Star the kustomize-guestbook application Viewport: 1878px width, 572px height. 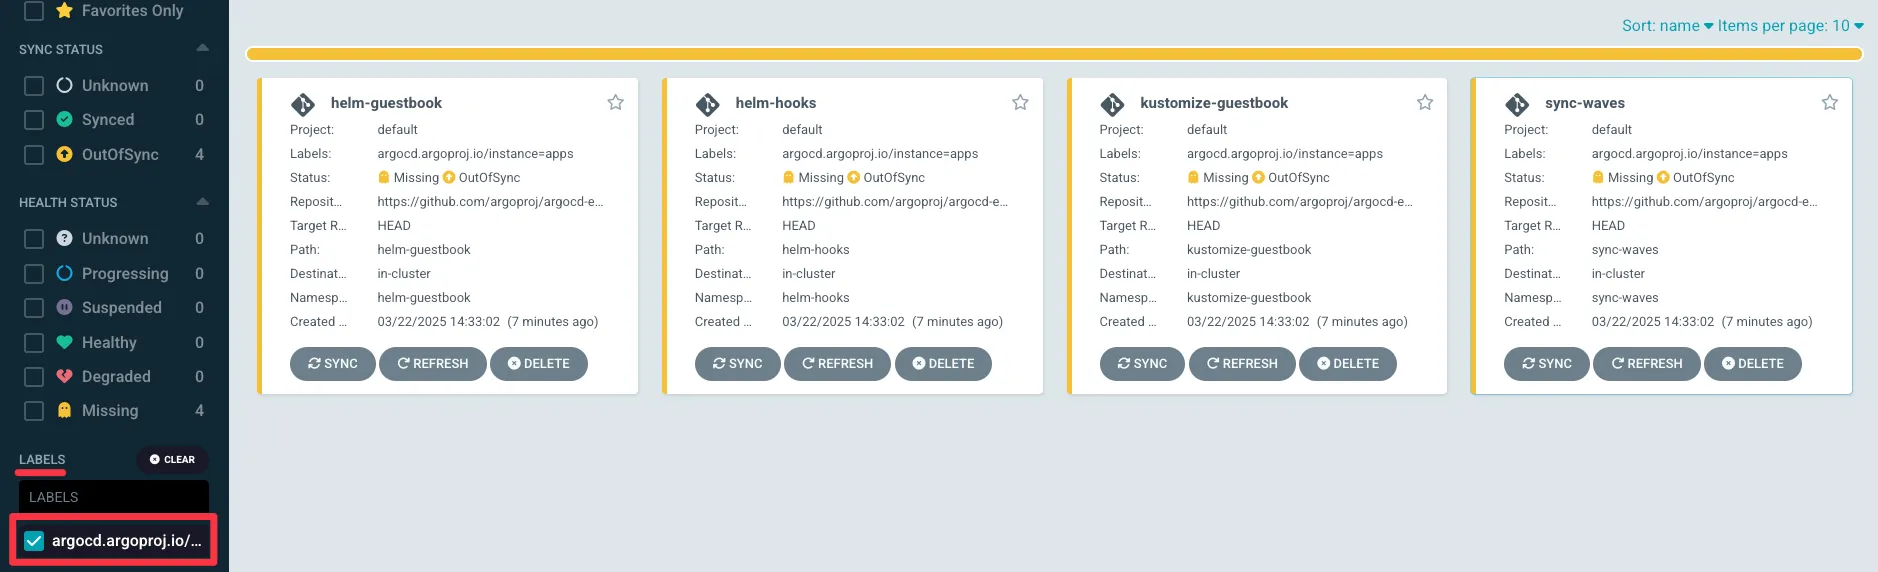(1425, 102)
